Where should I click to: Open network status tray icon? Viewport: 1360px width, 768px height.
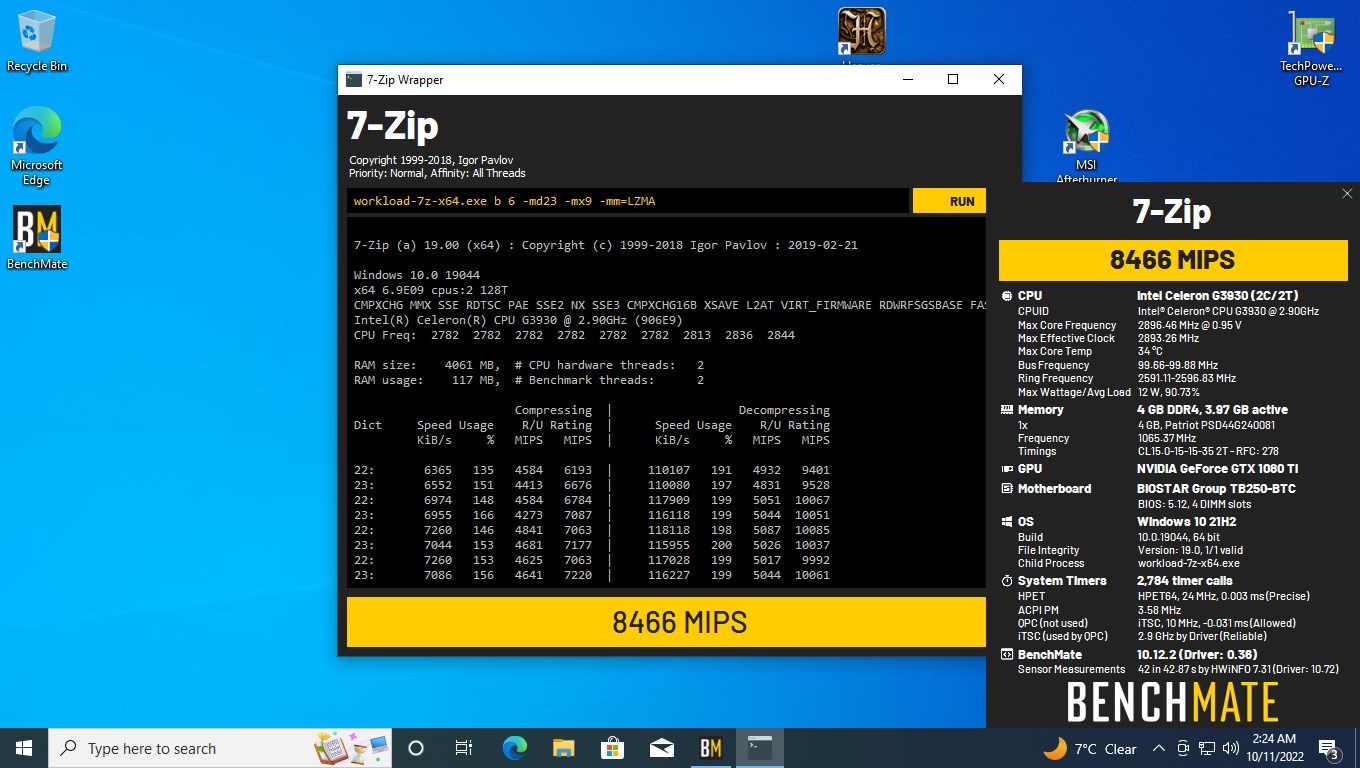(1207, 748)
